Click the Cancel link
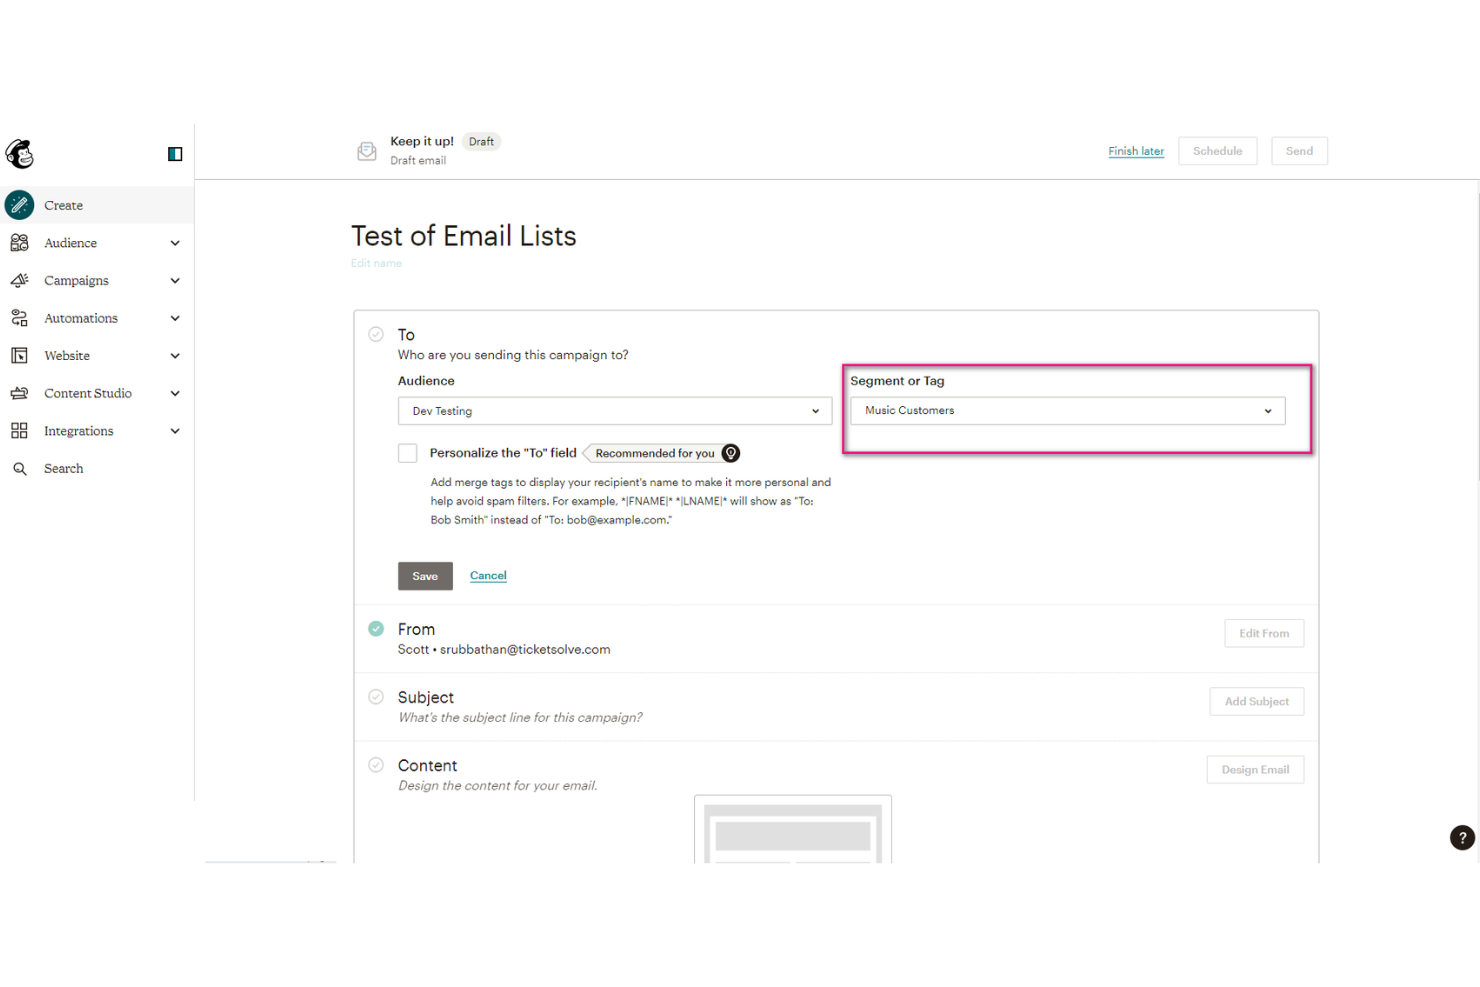The width and height of the screenshot is (1480, 987). click(488, 576)
